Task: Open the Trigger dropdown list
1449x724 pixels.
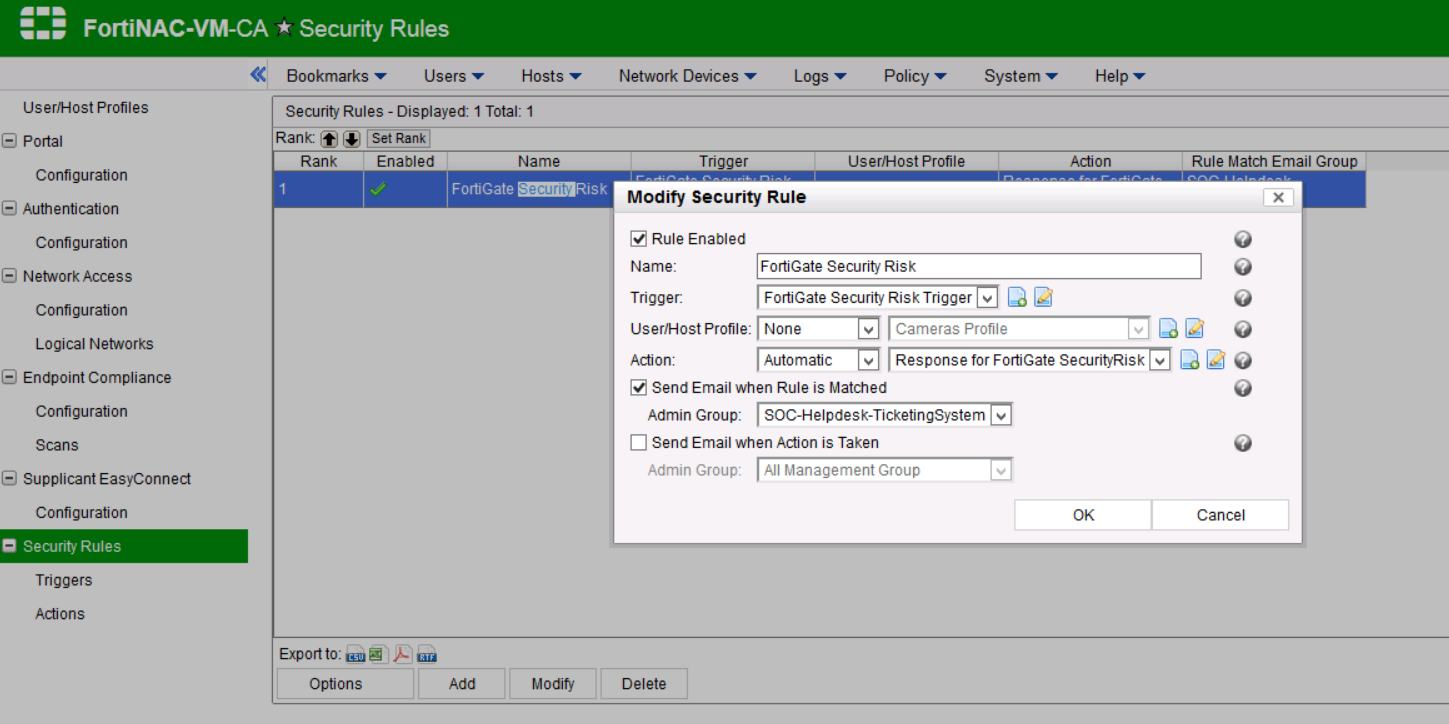Action: (x=987, y=298)
